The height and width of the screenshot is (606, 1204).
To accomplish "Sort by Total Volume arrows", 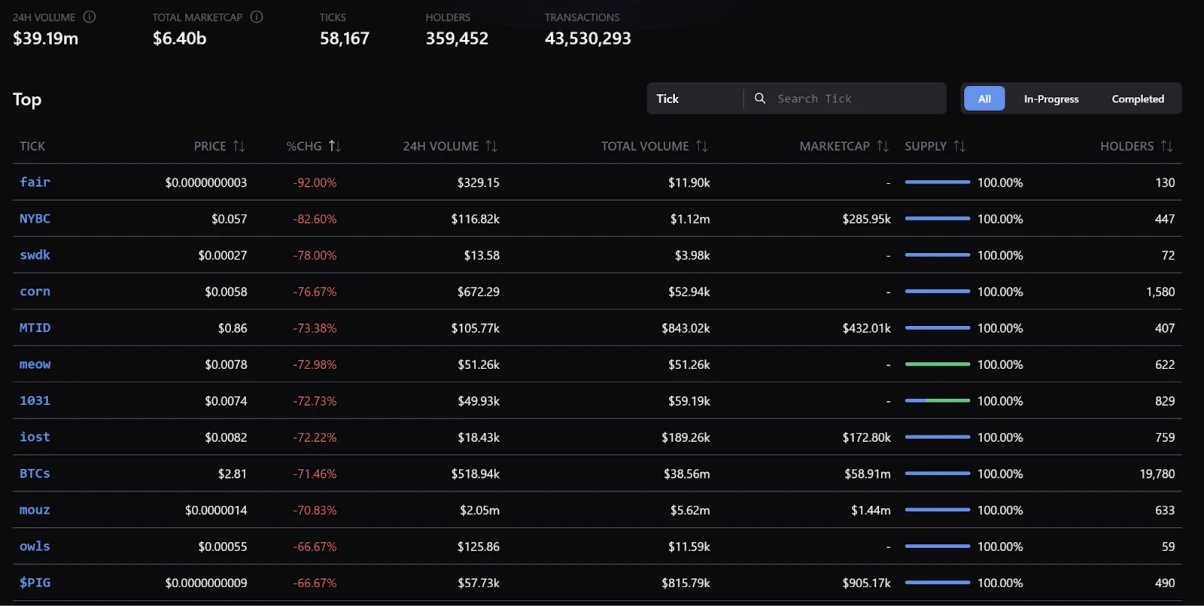I will point(701,146).
